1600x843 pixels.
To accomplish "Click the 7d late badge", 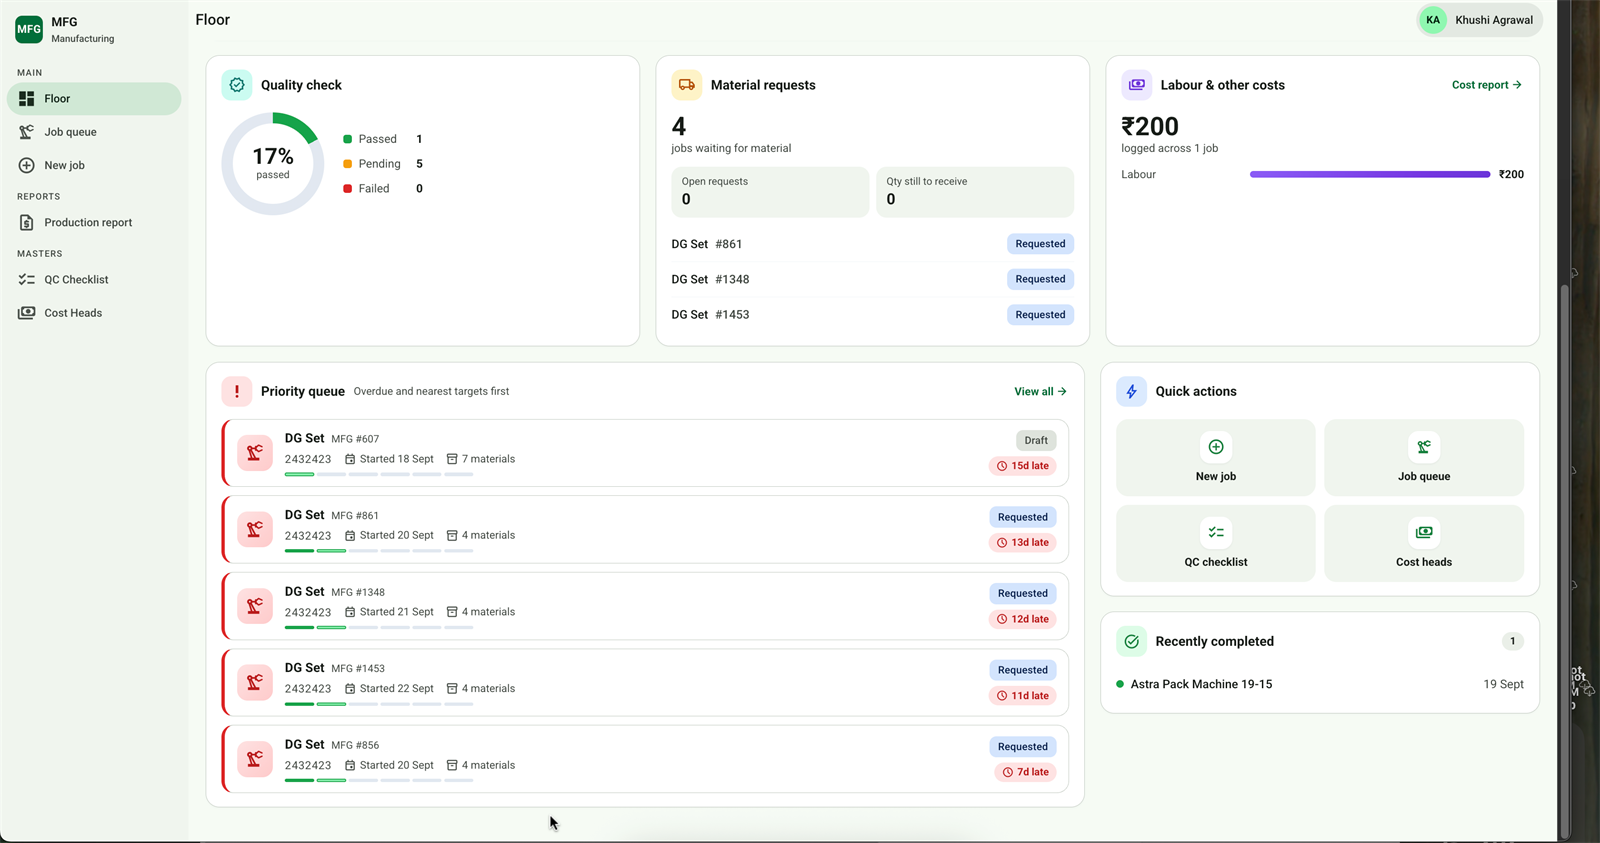I will click(x=1026, y=772).
